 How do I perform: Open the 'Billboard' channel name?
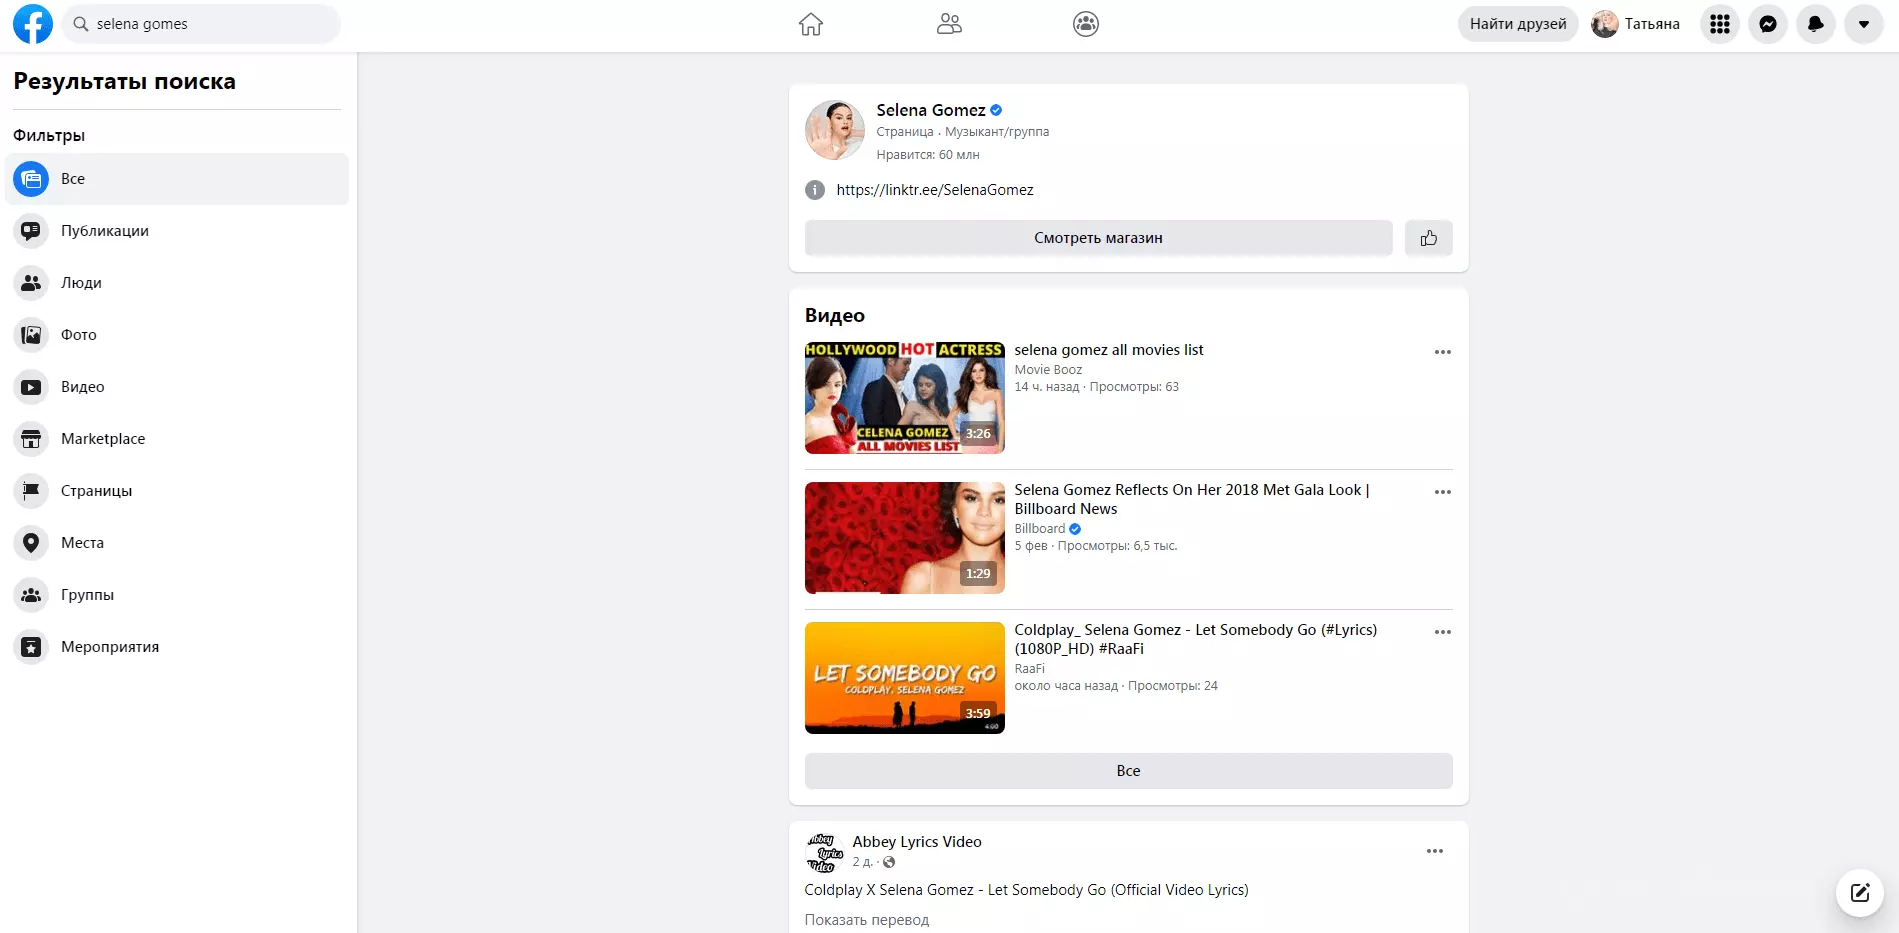[x=1040, y=529]
